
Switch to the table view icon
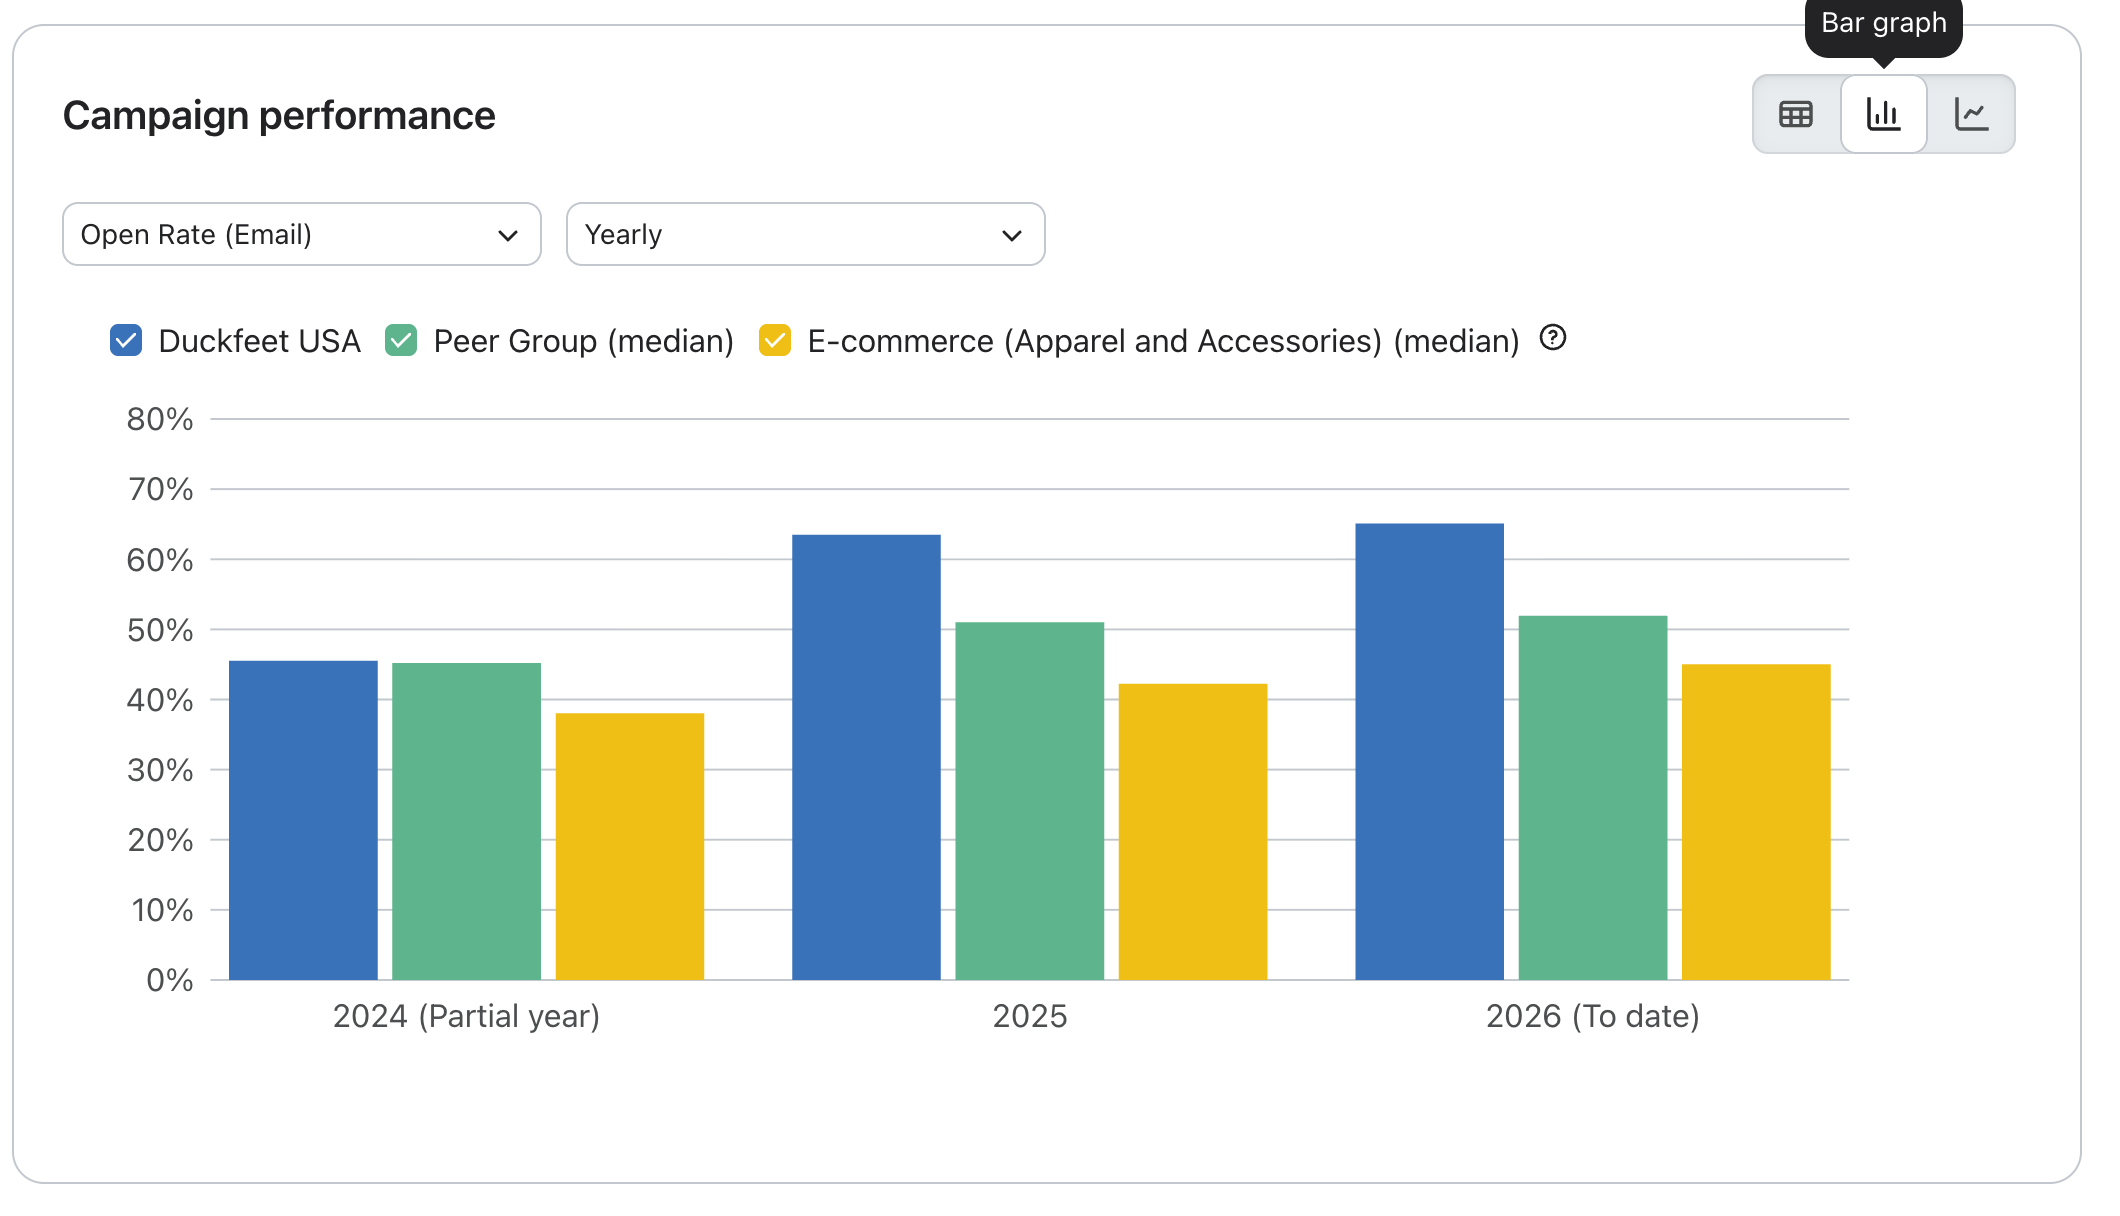(1796, 115)
